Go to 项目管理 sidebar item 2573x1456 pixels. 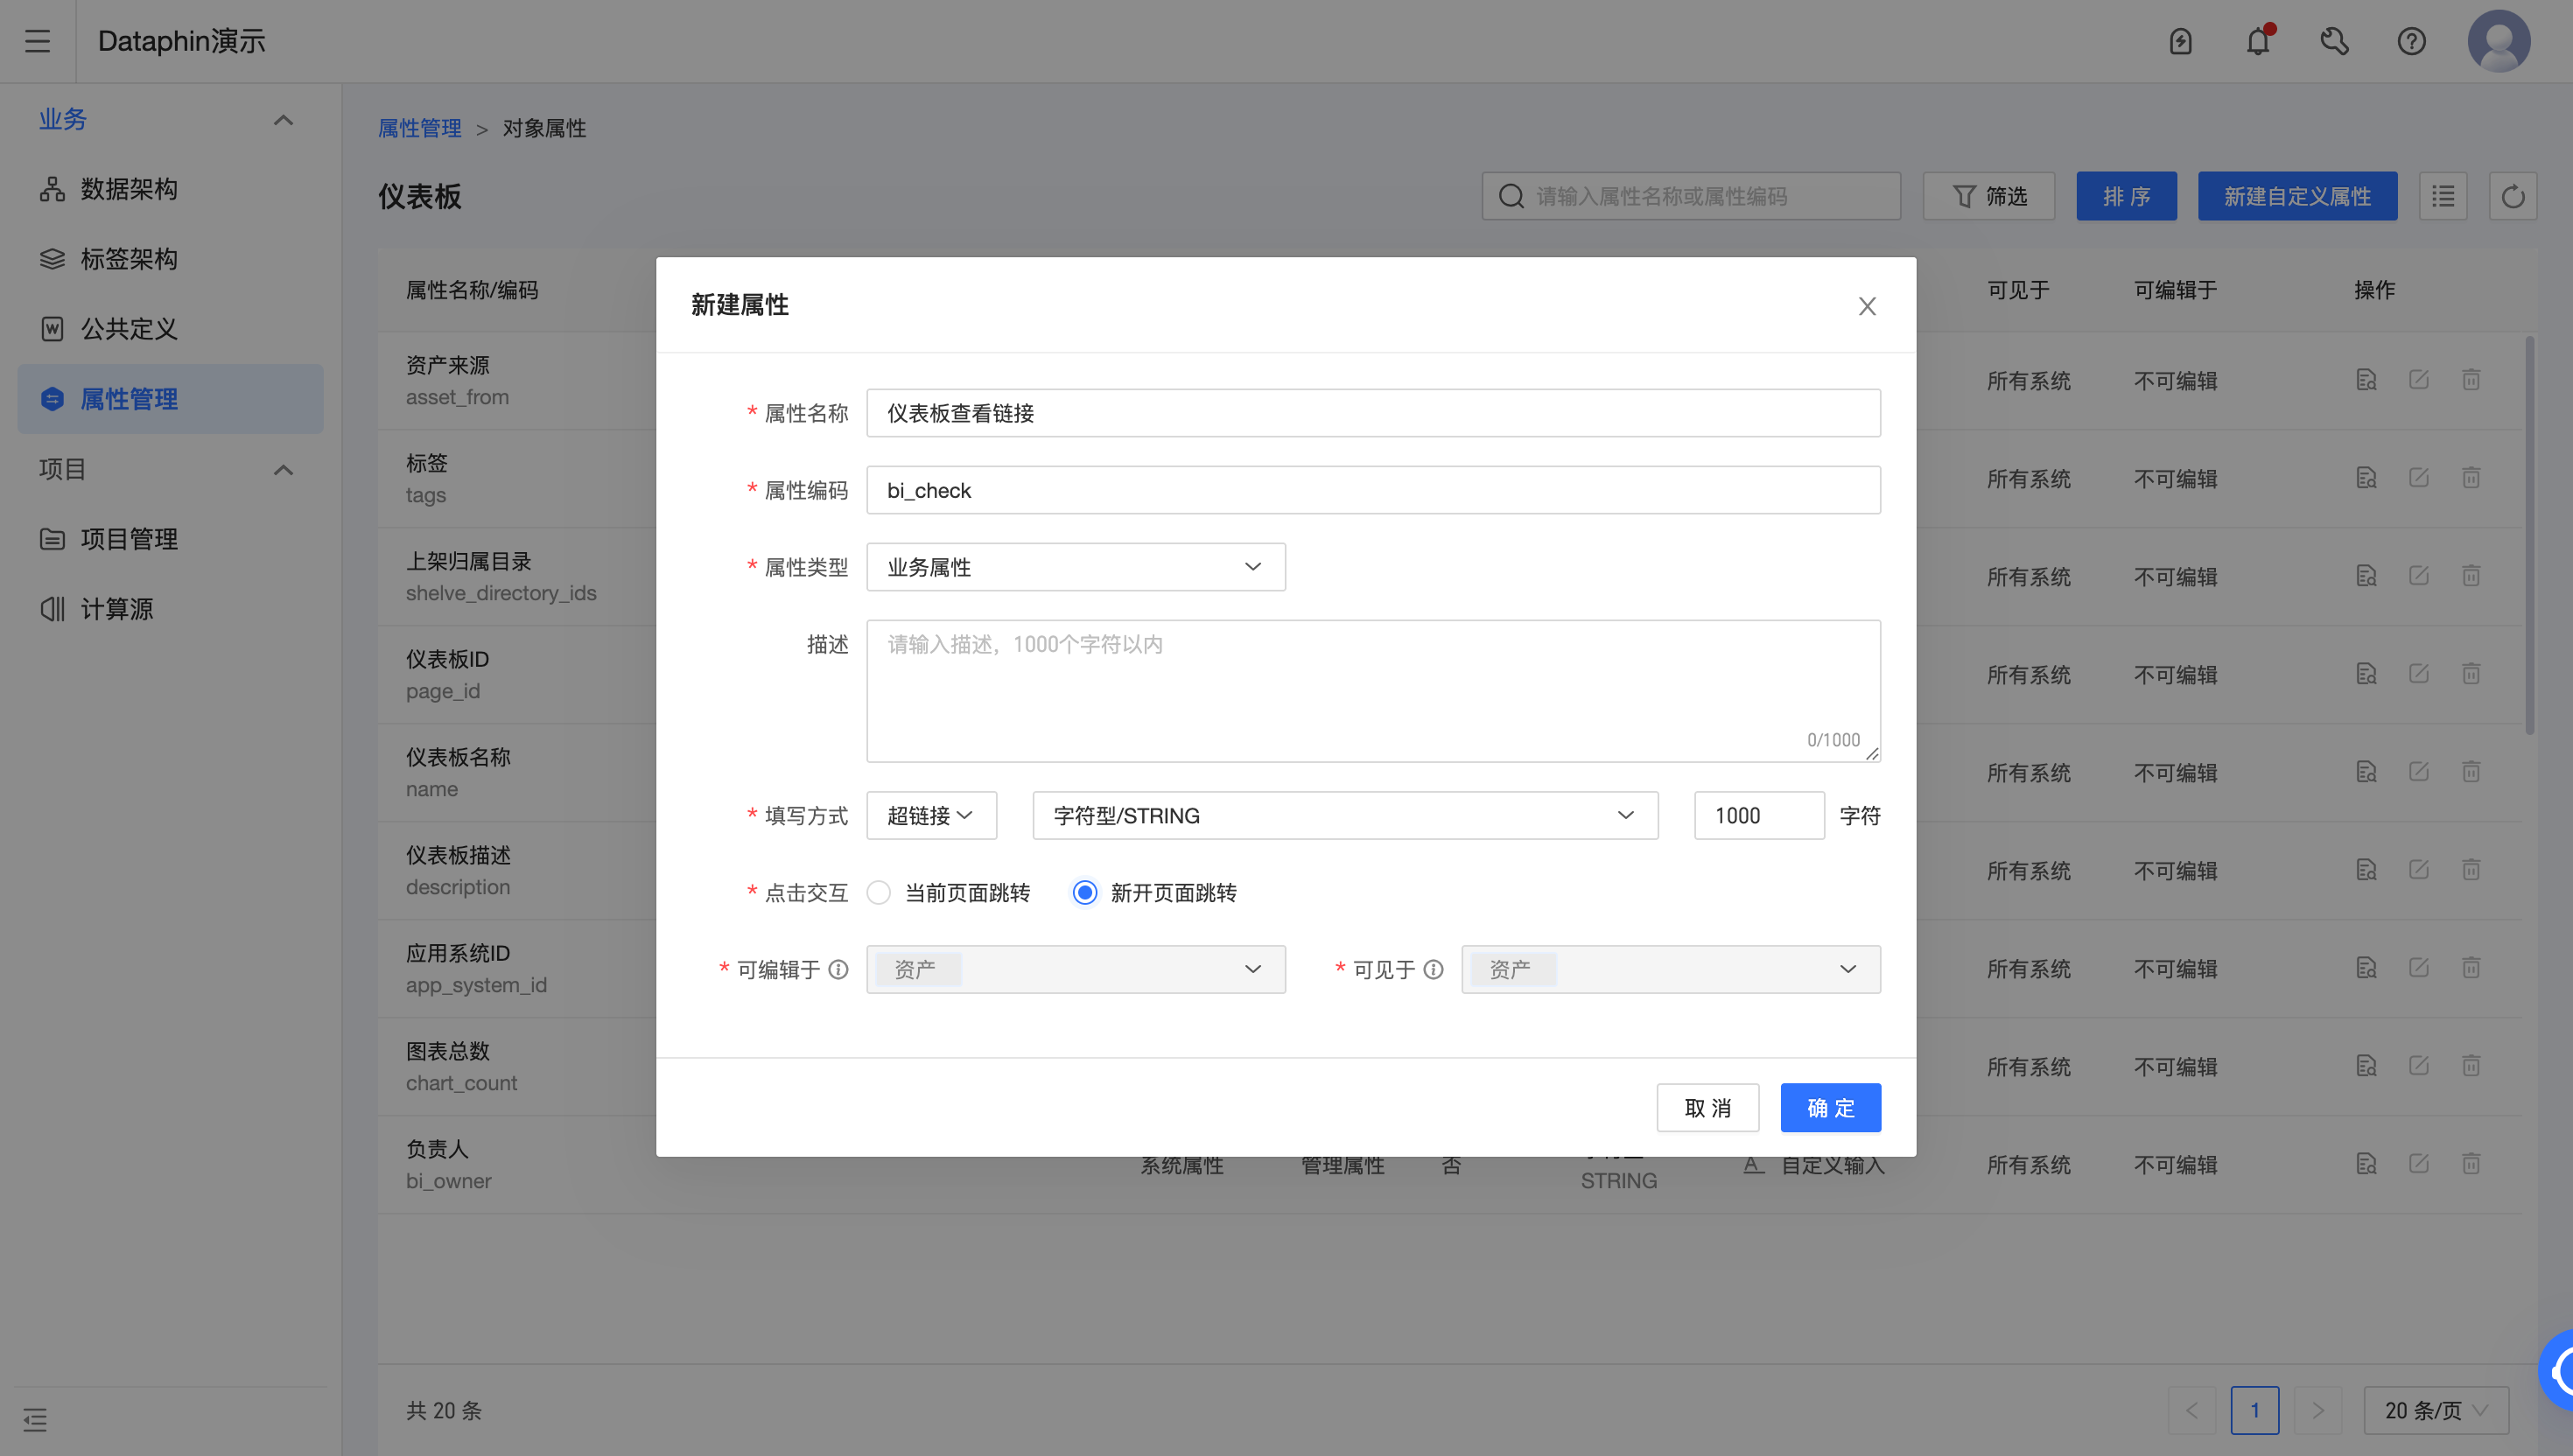point(128,539)
